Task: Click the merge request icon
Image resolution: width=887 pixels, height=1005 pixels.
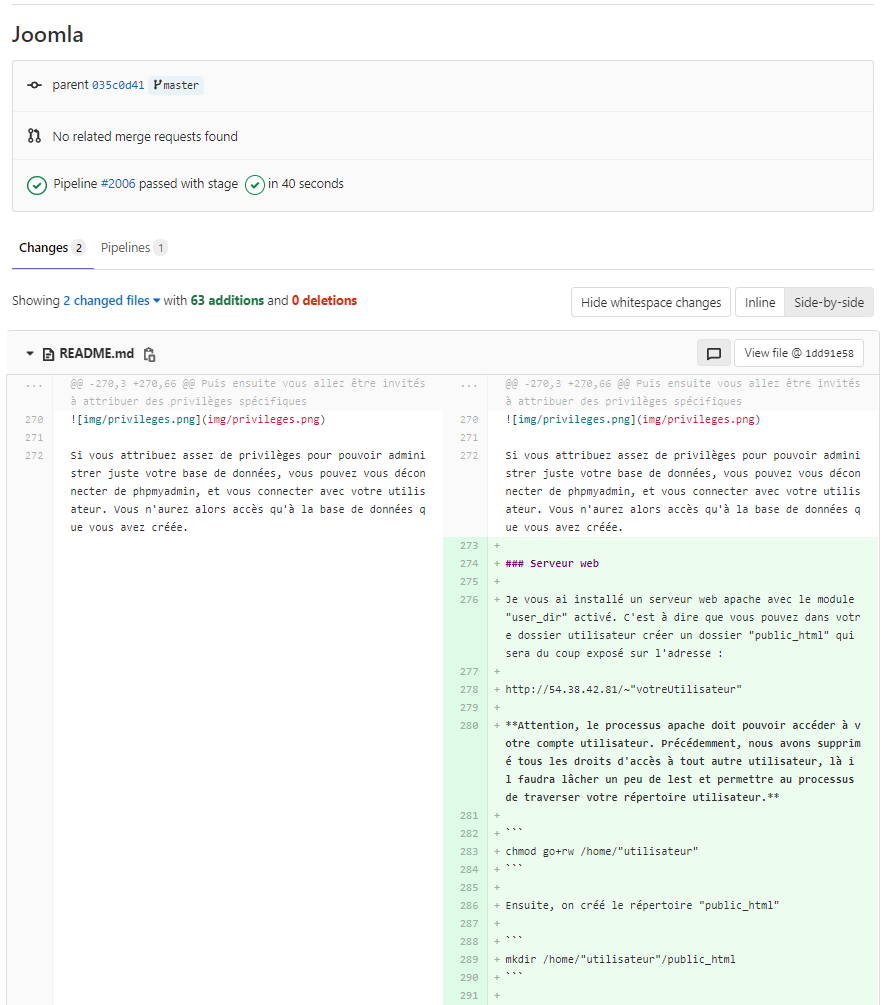Action: pyautogui.click(x=35, y=136)
